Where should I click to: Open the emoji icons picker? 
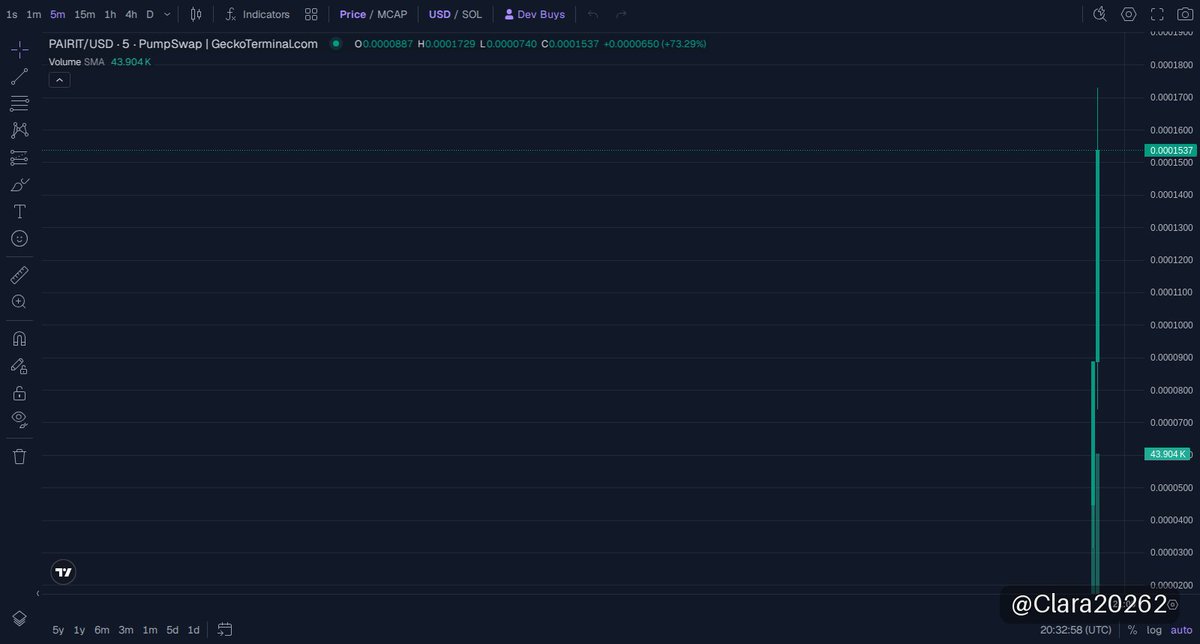19,238
